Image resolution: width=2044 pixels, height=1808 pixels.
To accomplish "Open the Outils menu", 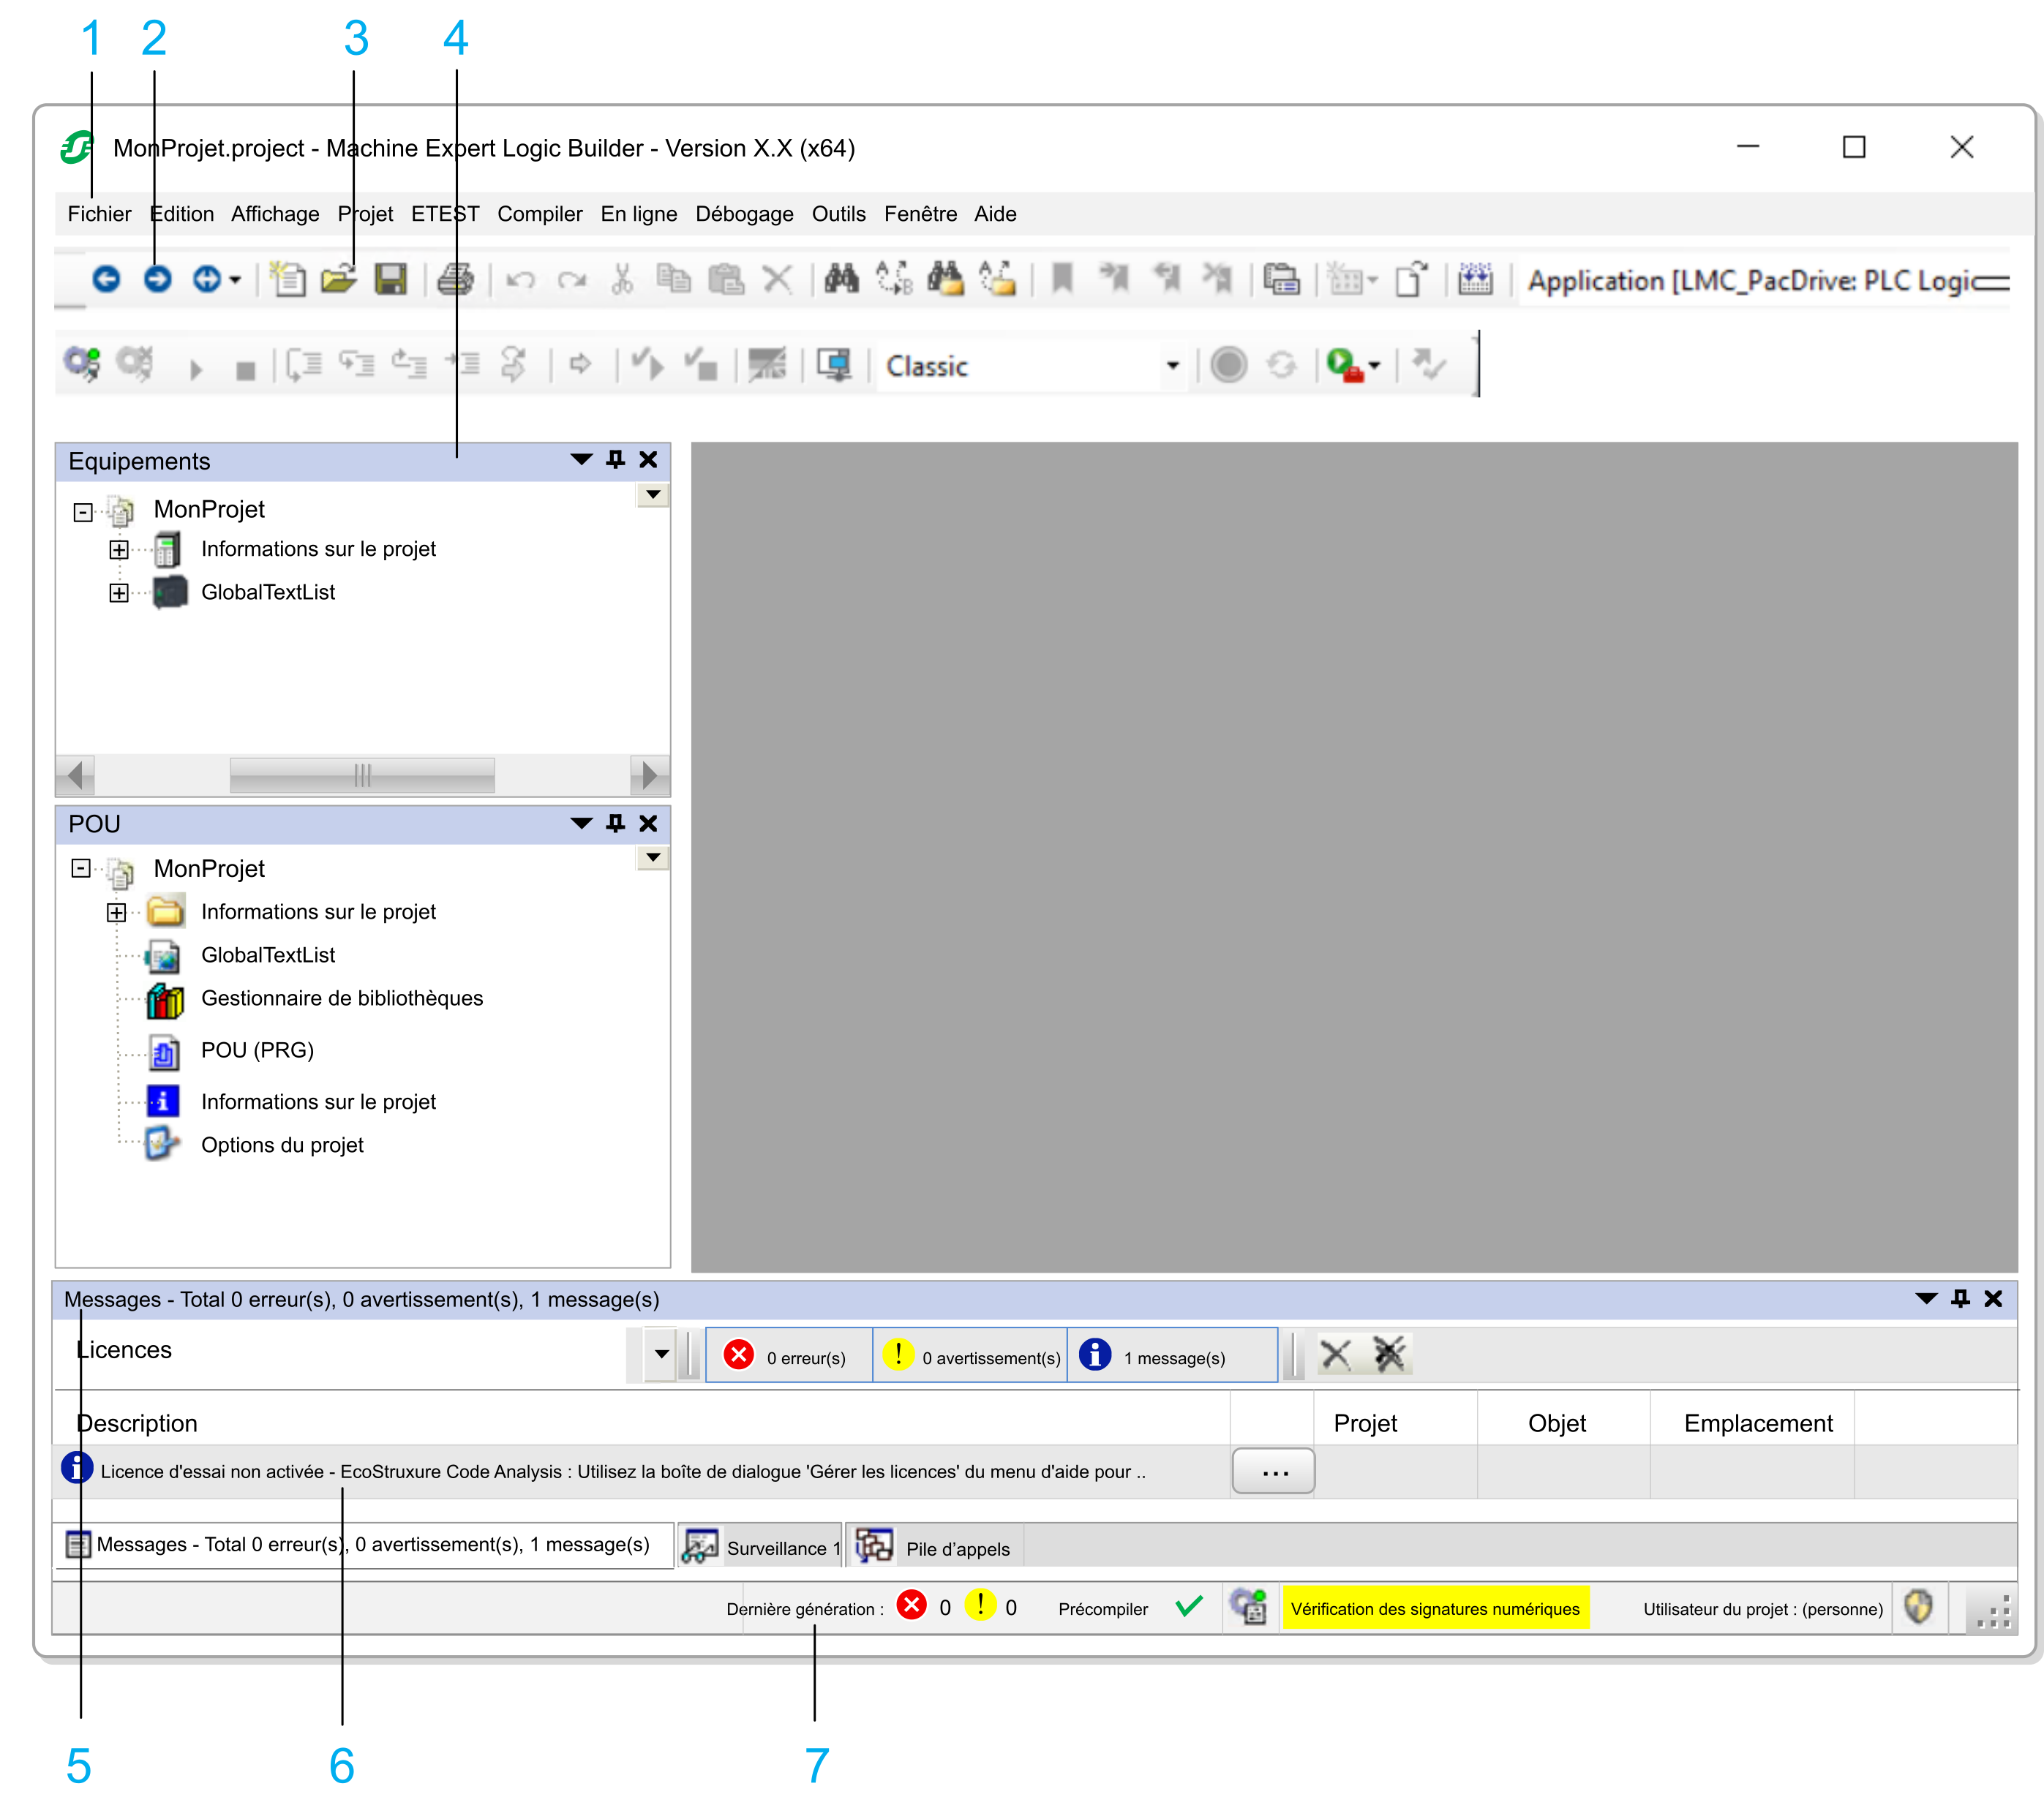I will 838,214.
